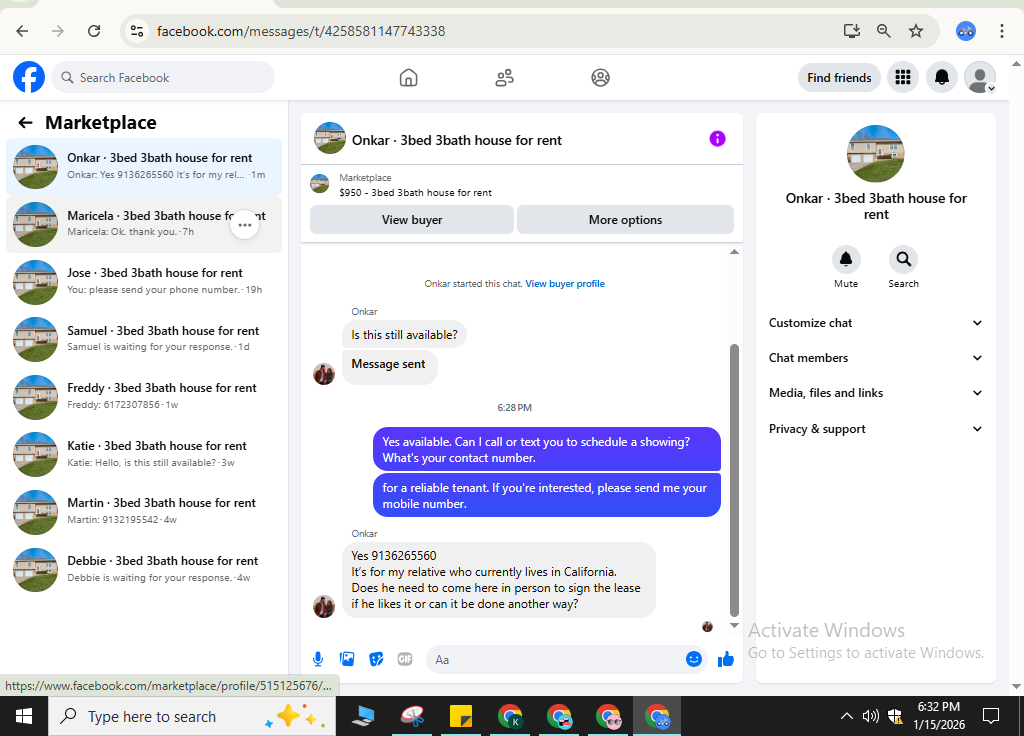This screenshot has width=1024, height=736.
Task: Open options dots on Maricela chat
Action: click(245, 225)
